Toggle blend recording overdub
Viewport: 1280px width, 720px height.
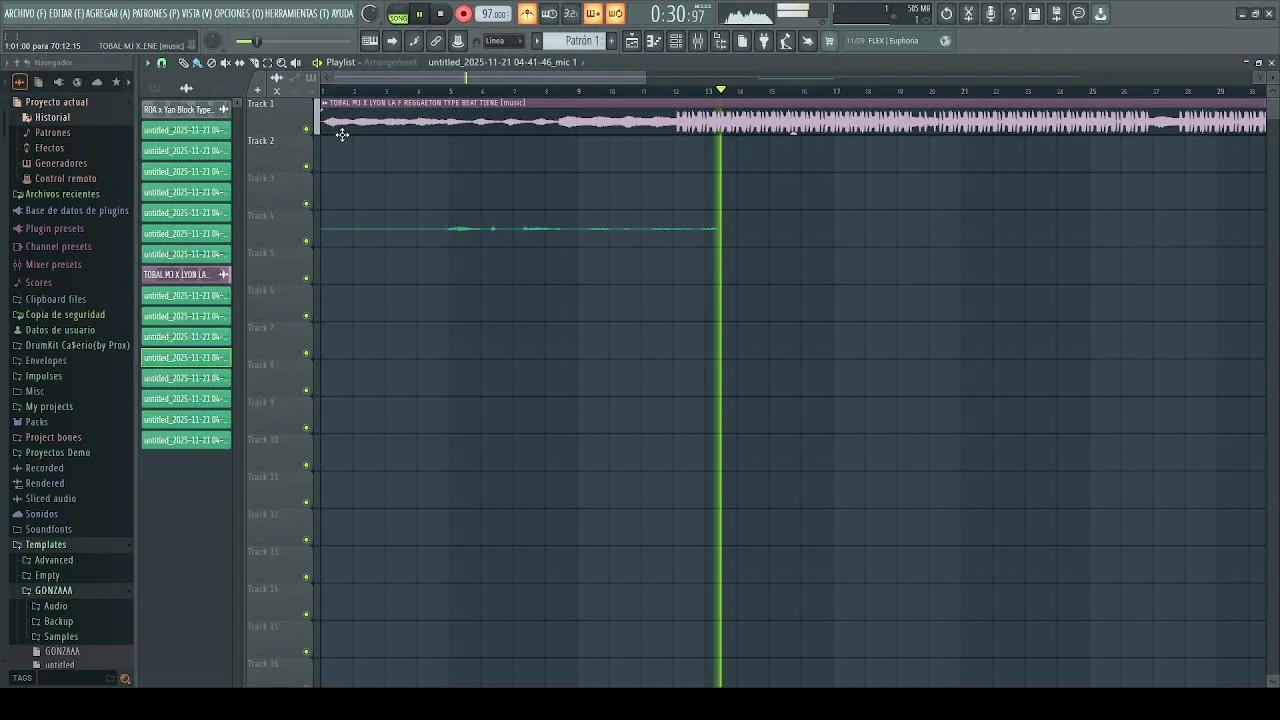(593, 14)
